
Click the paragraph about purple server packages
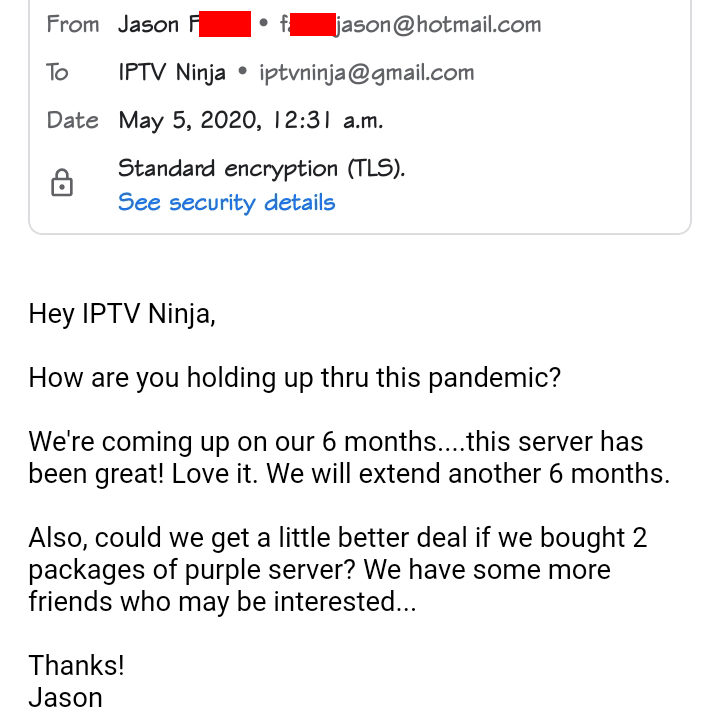(x=338, y=570)
